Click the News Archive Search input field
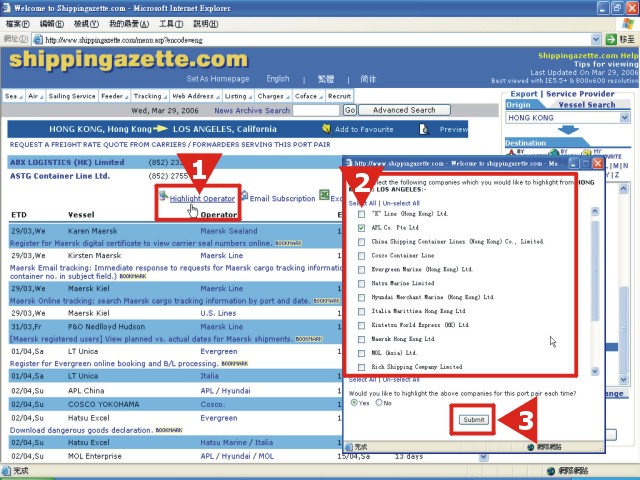Screen dimensions: 640x480 (x=316, y=110)
